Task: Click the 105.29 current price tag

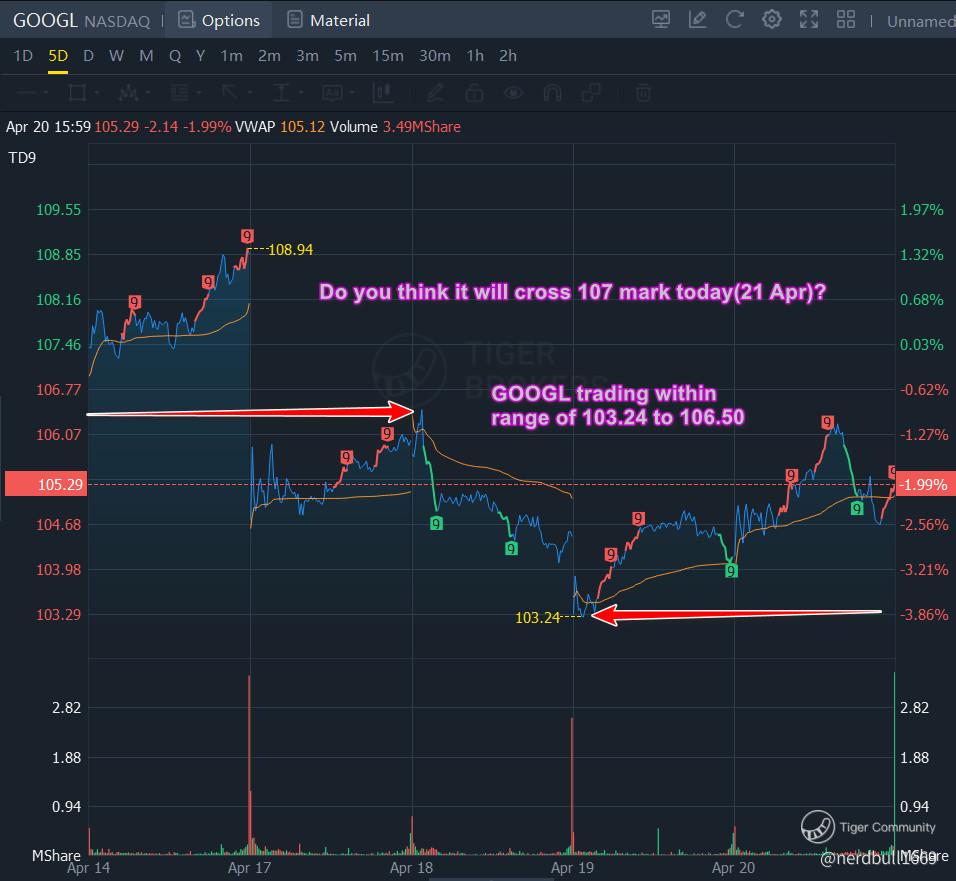Action: [x=46, y=484]
